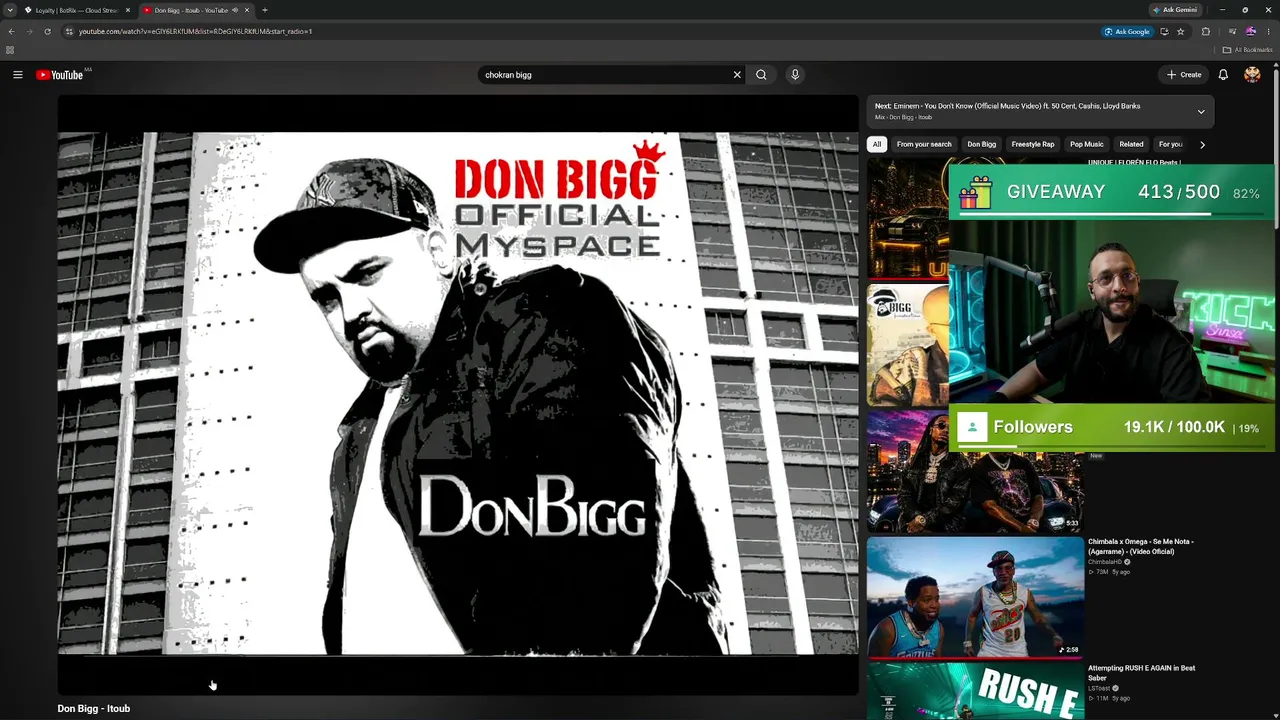
Task: Close the Loyalty BotRix tab
Action: [x=128, y=10]
